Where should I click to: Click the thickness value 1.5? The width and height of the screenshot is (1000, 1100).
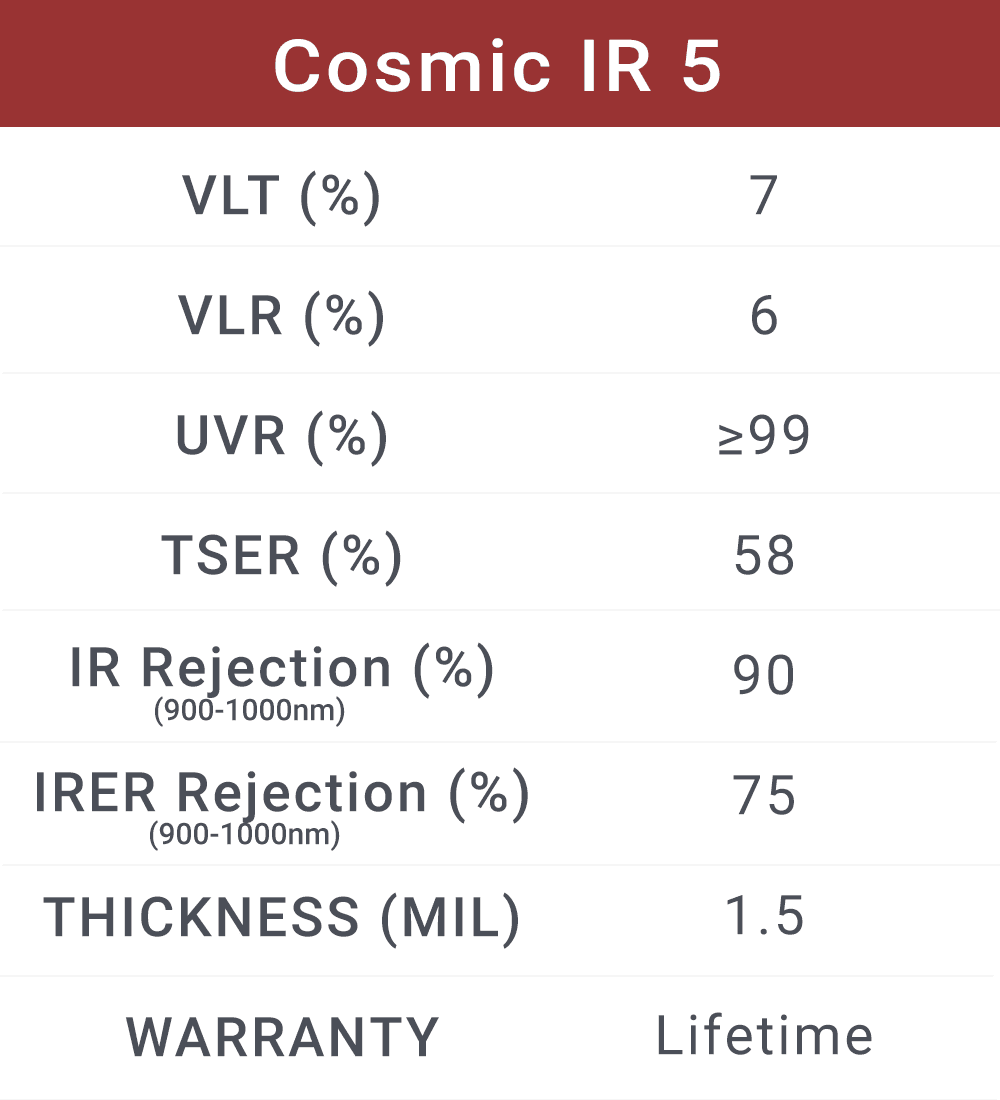point(764,917)
